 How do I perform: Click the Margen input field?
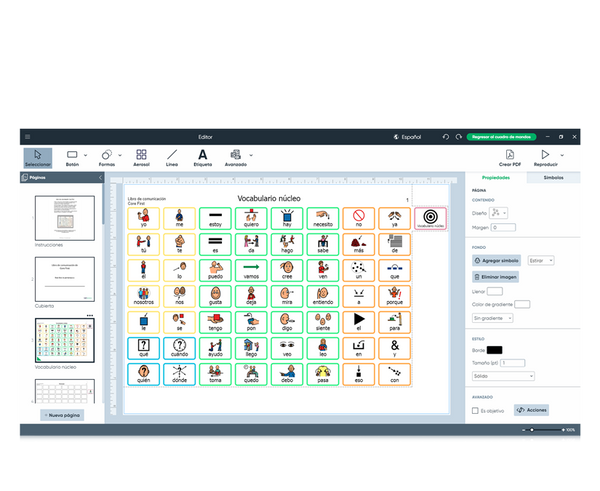point(503,227)
